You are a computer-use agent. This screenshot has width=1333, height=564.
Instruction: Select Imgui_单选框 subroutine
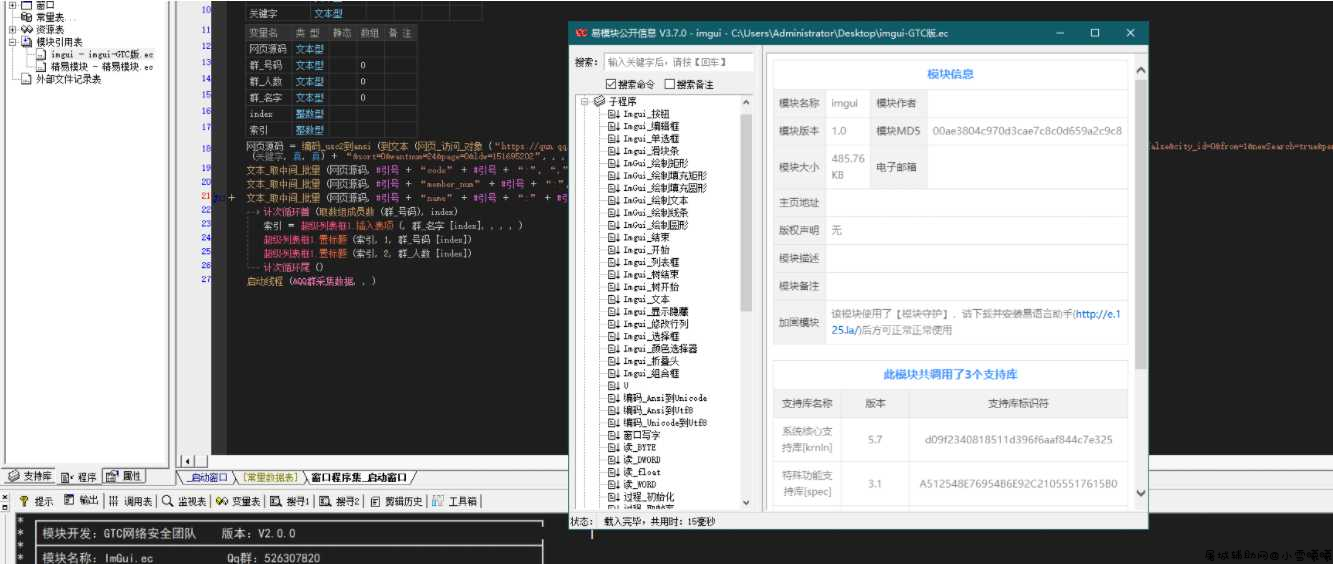[x=651, y=138]
